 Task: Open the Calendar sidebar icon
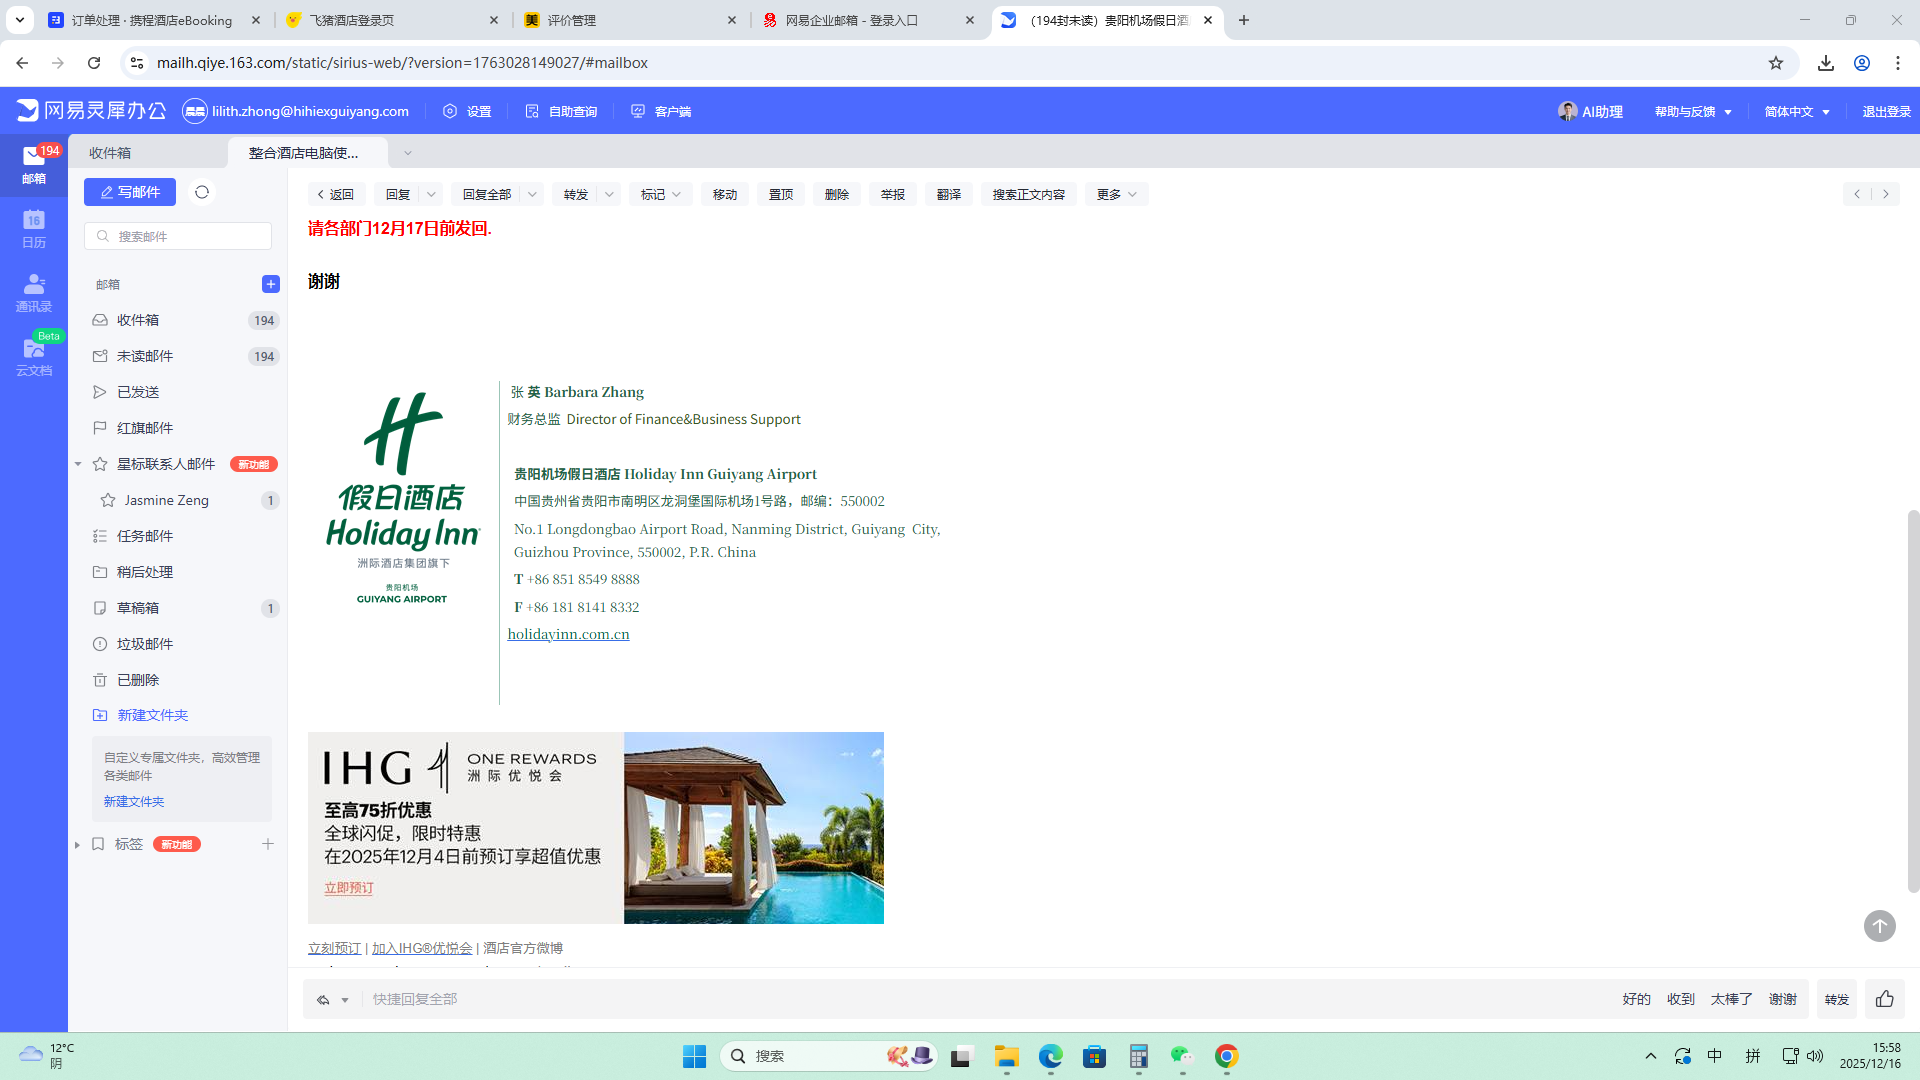tap(34, 228)
